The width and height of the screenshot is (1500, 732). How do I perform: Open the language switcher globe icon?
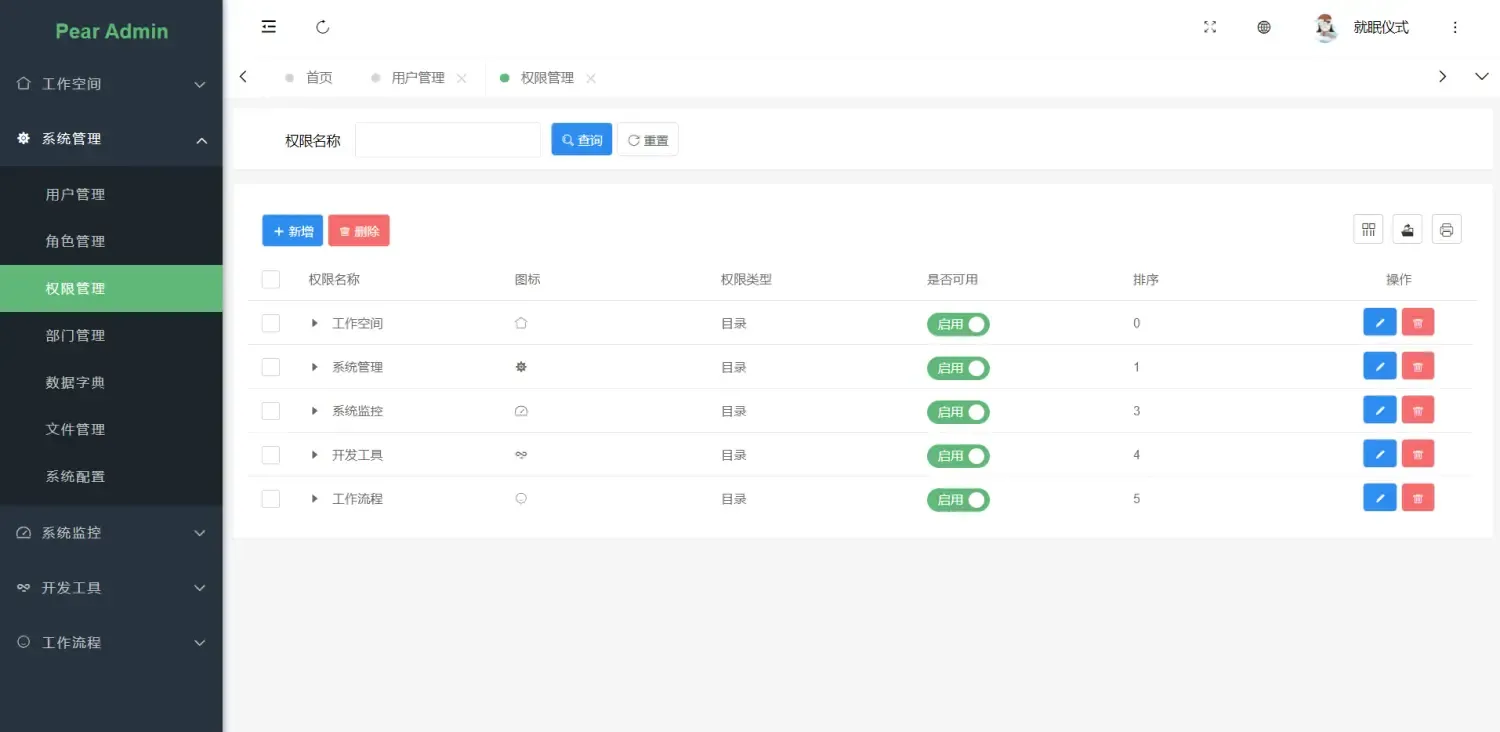(1263, 27)
